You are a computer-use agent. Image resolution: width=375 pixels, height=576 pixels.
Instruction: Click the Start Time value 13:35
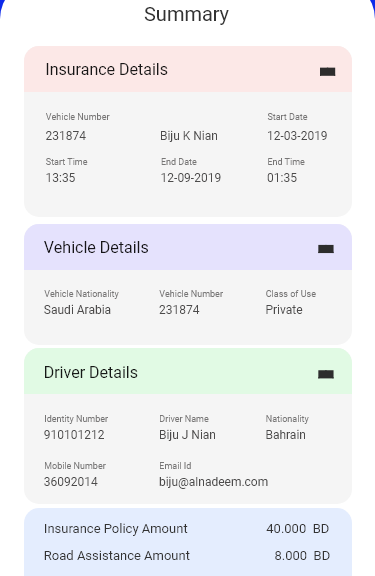[x=61, y=178]
